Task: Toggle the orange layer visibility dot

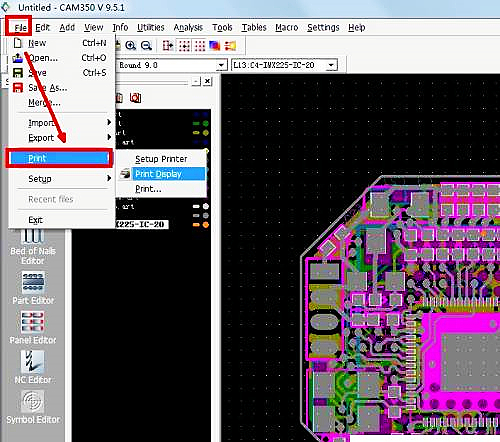Action: tap(206, 225)
